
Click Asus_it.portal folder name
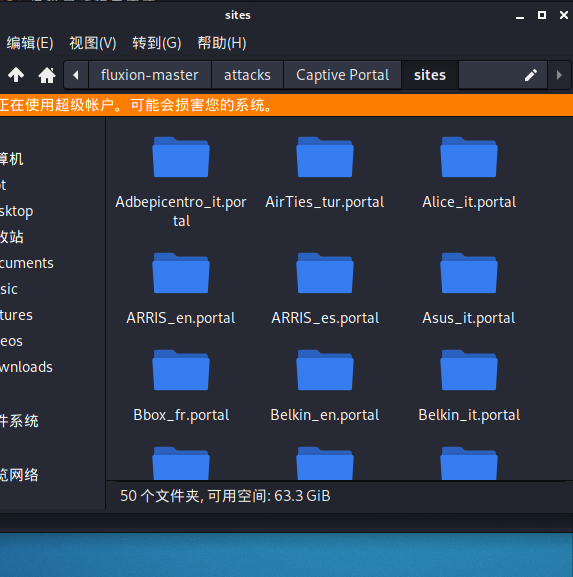pyautogui.click(x=469, y=318)
